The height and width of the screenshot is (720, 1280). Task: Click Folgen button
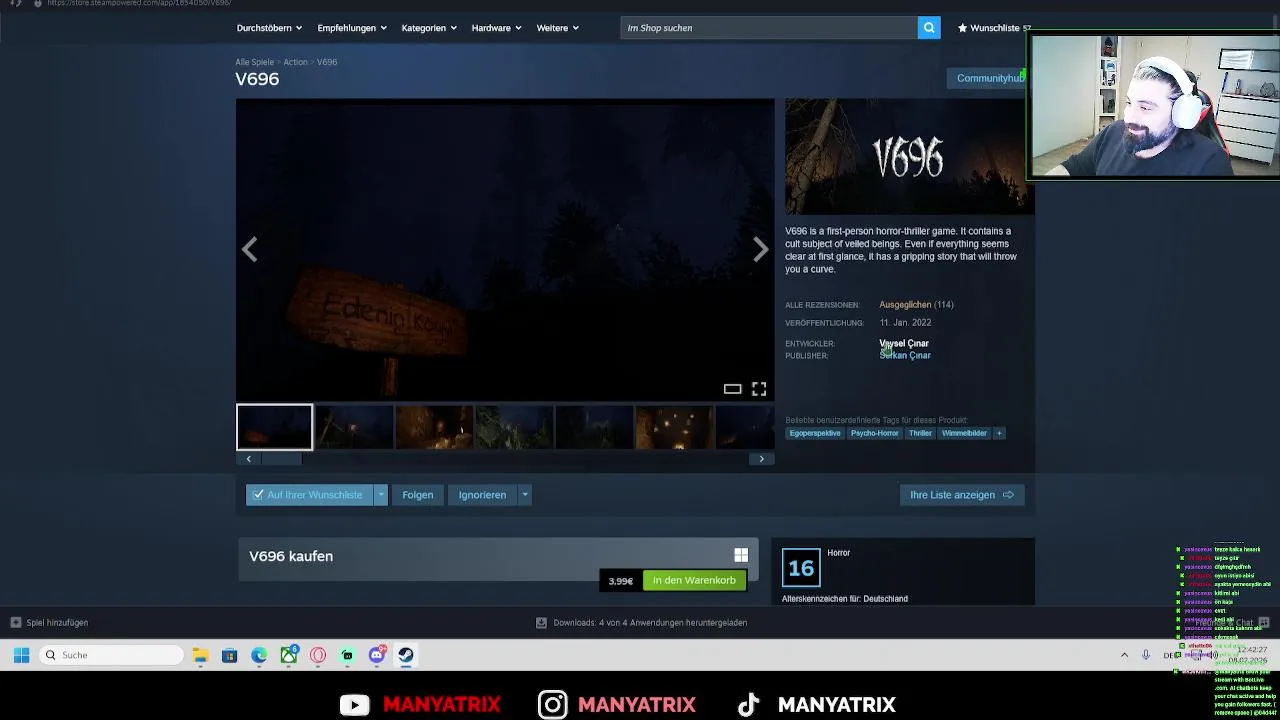coord(417,495)
